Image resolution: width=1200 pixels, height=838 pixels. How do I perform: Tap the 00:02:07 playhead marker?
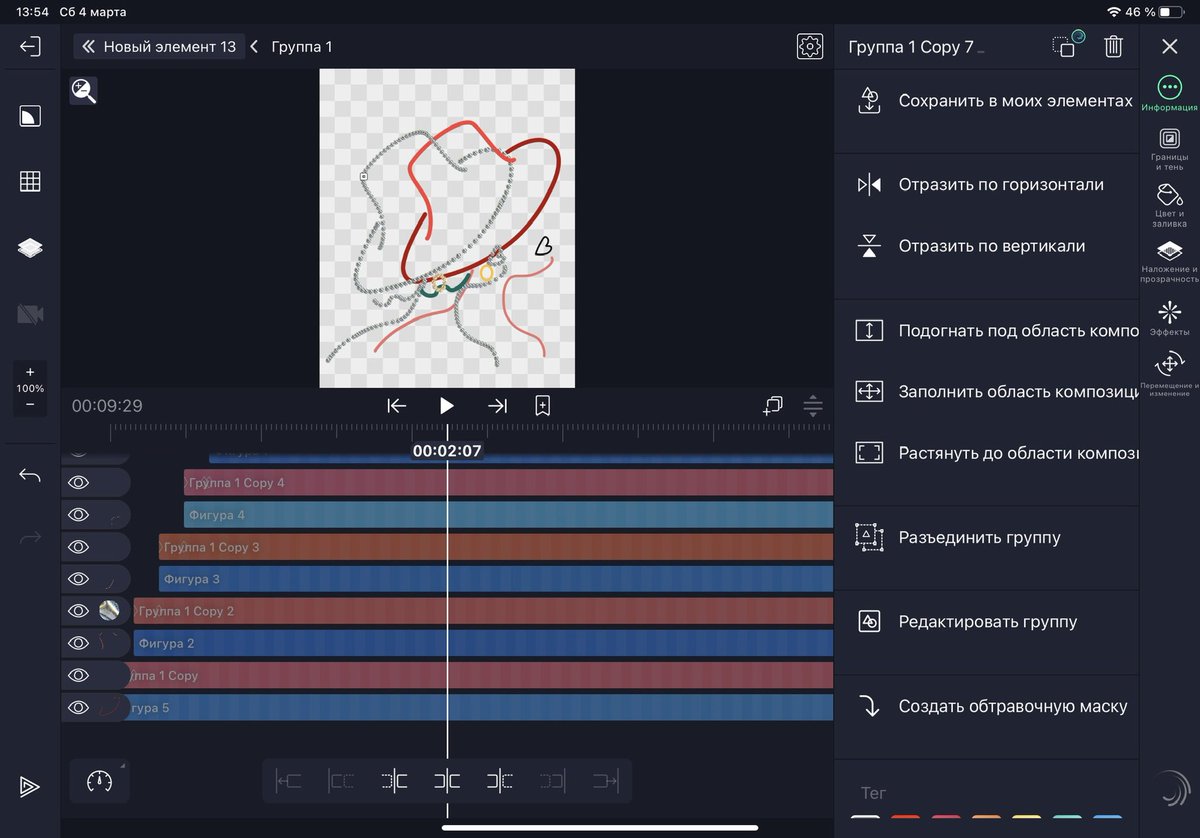(447, 451)
